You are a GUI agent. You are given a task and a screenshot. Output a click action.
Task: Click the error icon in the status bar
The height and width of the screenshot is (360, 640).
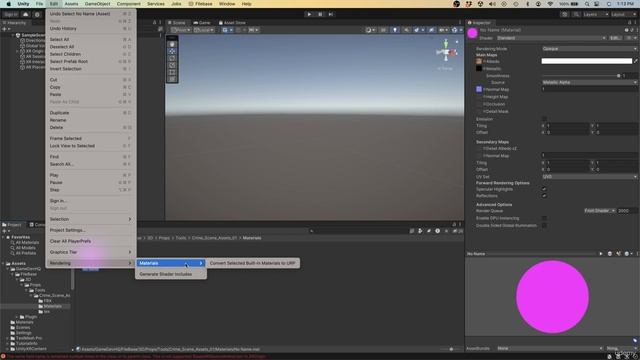coord(4,356)
